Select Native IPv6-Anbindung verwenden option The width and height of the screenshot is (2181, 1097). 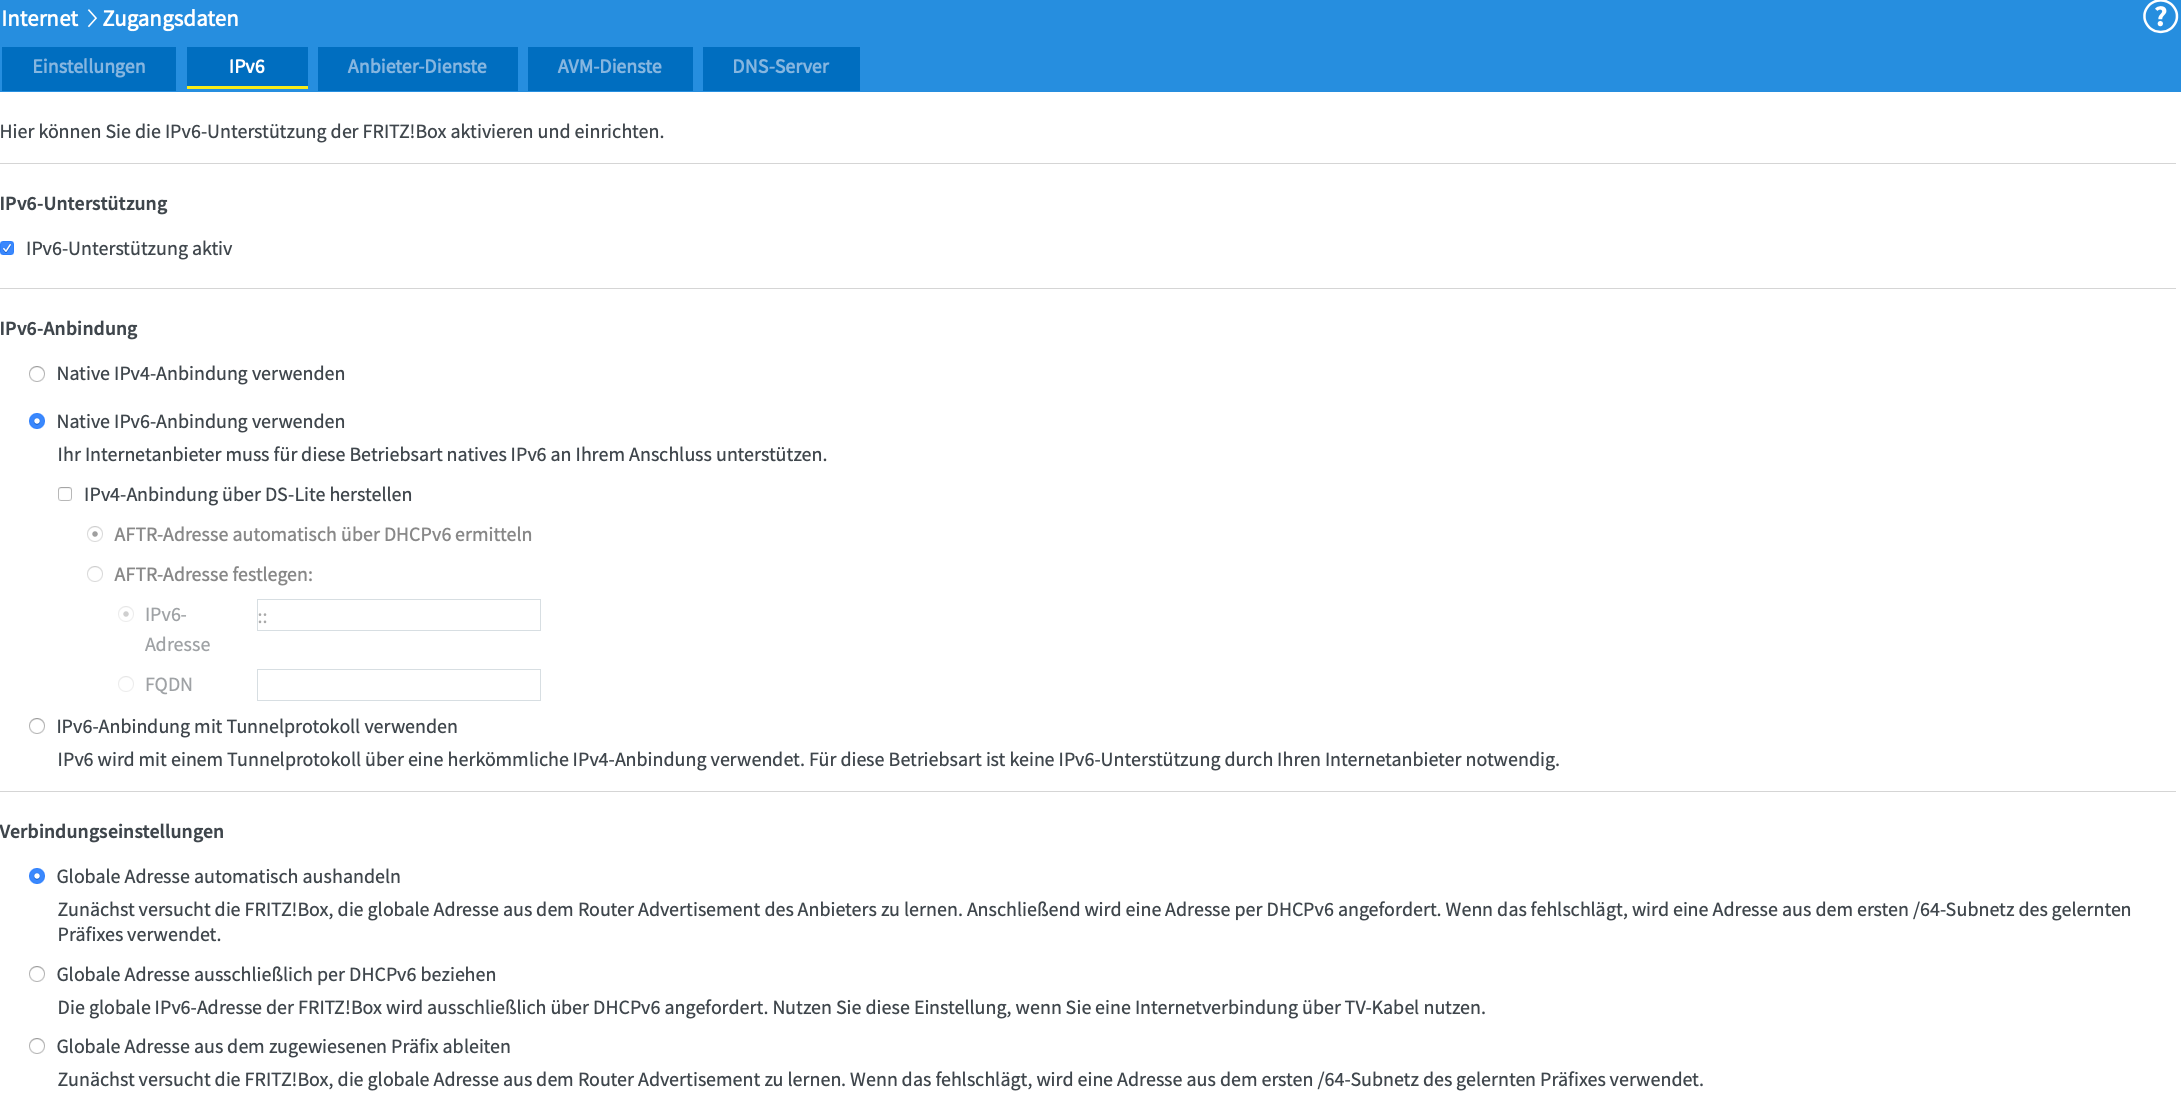point(37,421)
